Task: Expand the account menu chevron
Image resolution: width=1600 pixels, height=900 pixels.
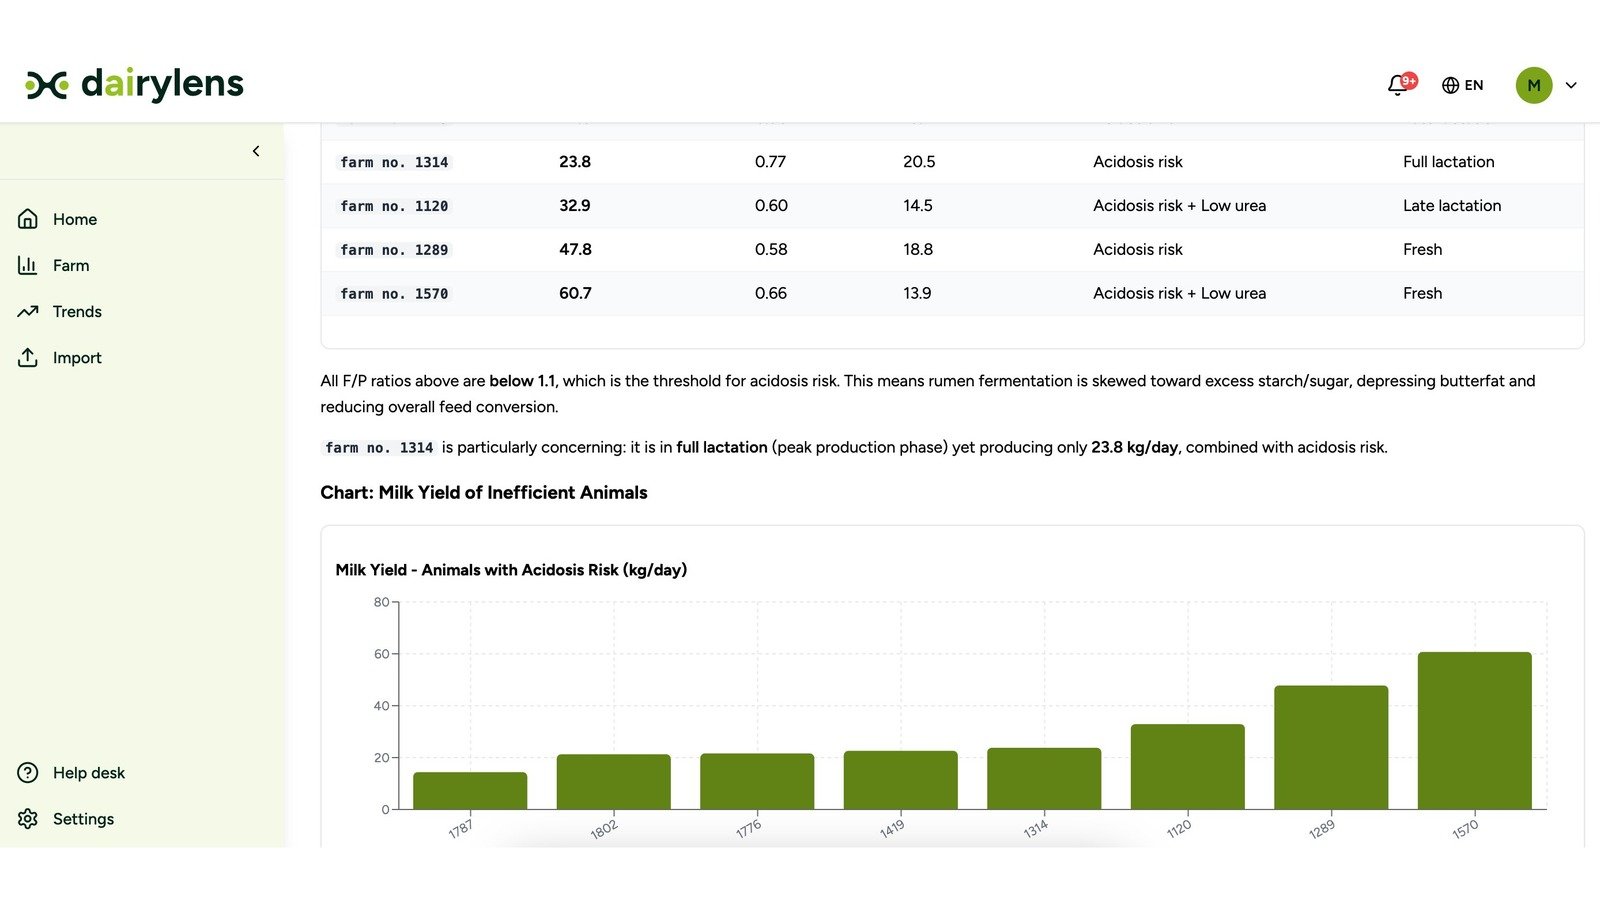Action: 1571,86
